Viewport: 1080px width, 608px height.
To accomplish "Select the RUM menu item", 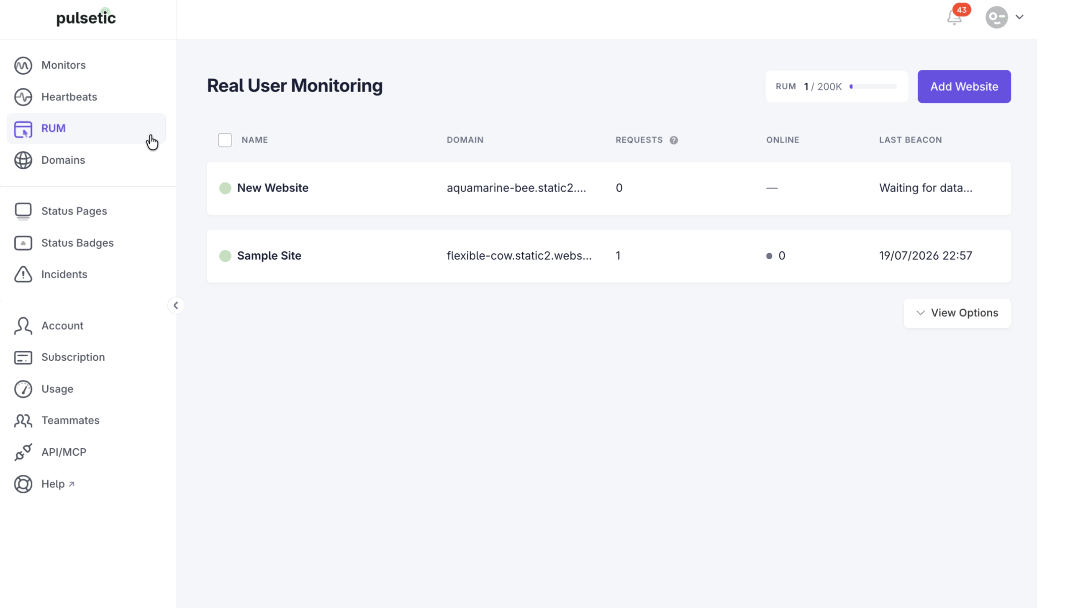I will tap(86, 129).
